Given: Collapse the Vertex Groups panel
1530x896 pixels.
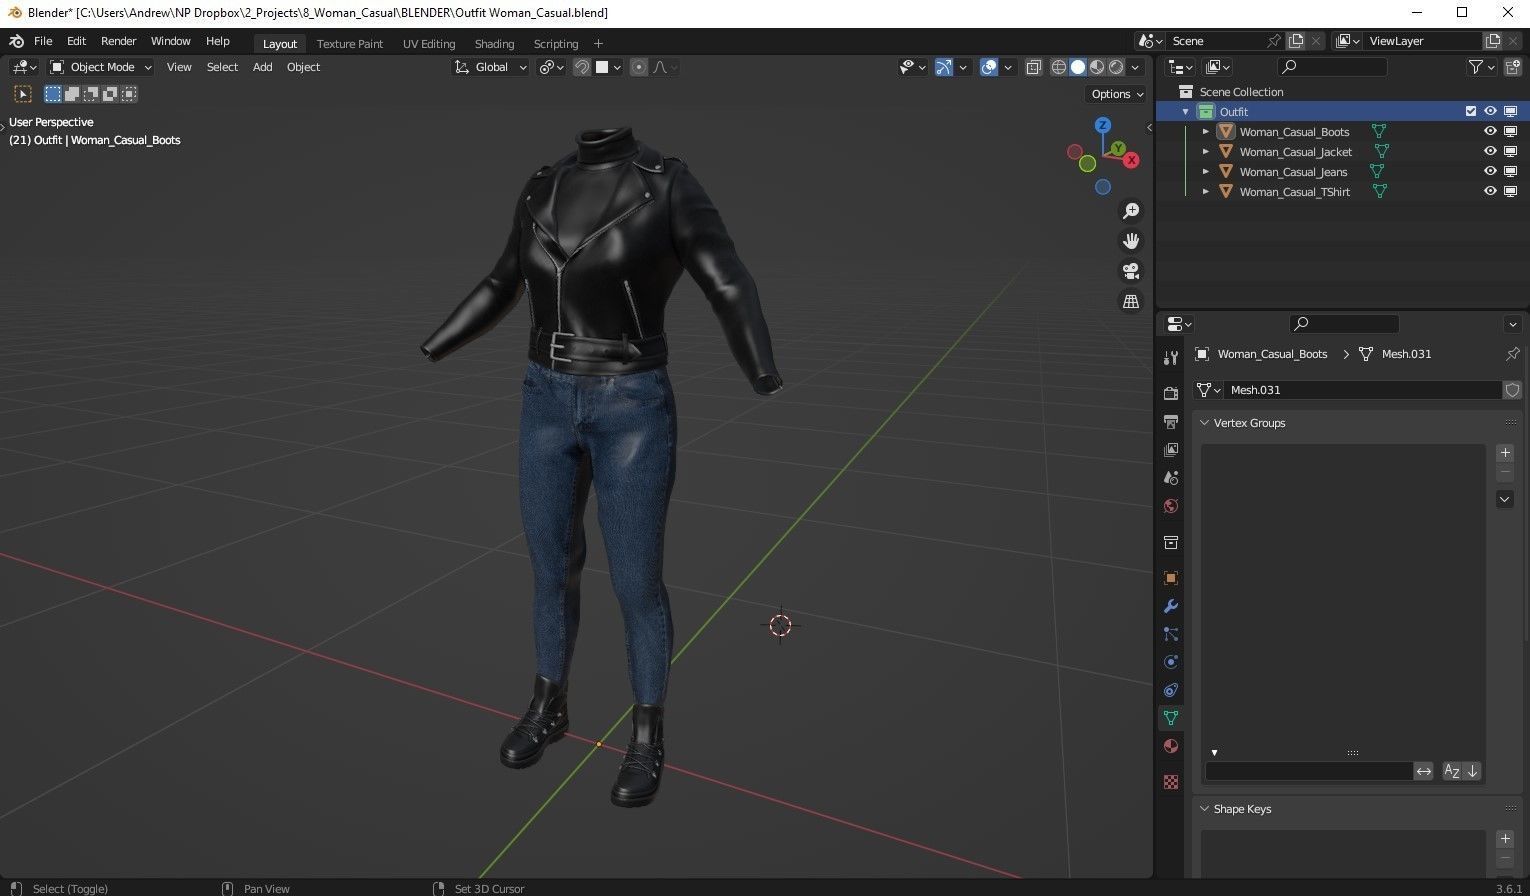Looking at the screenshot, I should coord(1205,423).
